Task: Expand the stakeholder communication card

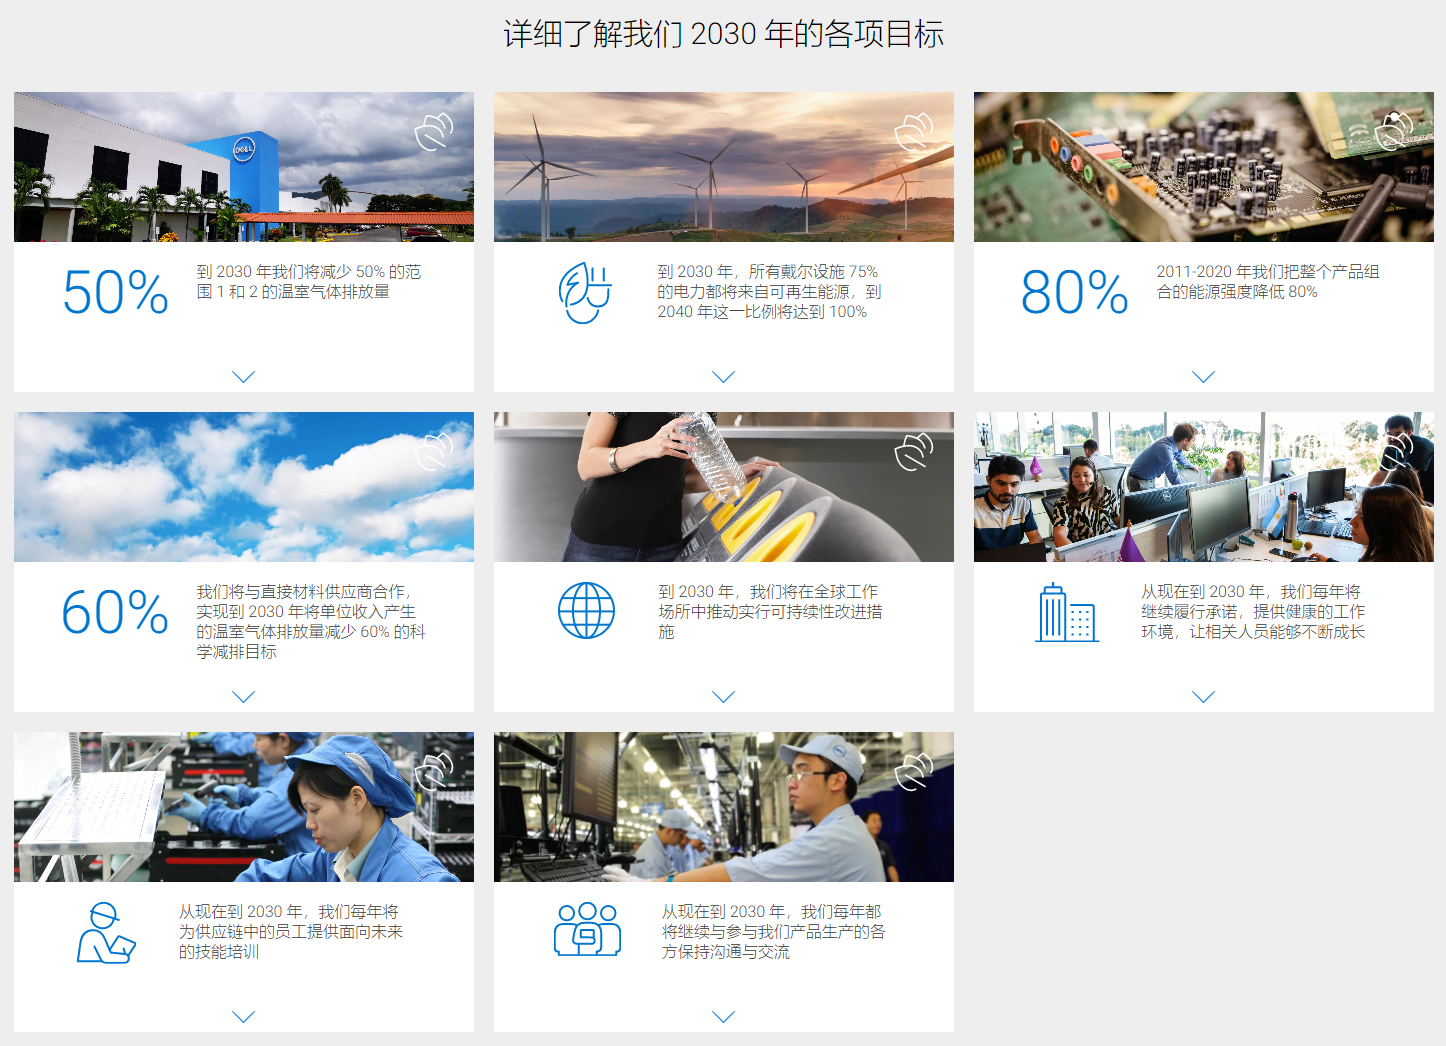Action: point(724,1017)
